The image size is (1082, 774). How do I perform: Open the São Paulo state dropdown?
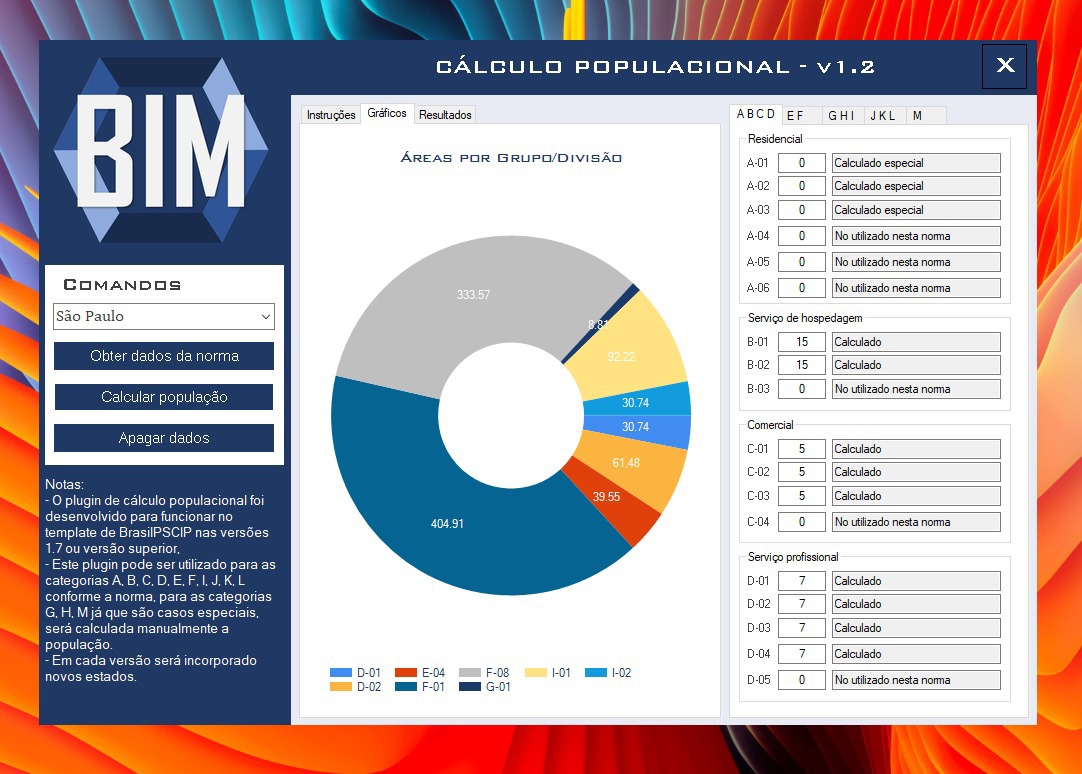(164, 316)
